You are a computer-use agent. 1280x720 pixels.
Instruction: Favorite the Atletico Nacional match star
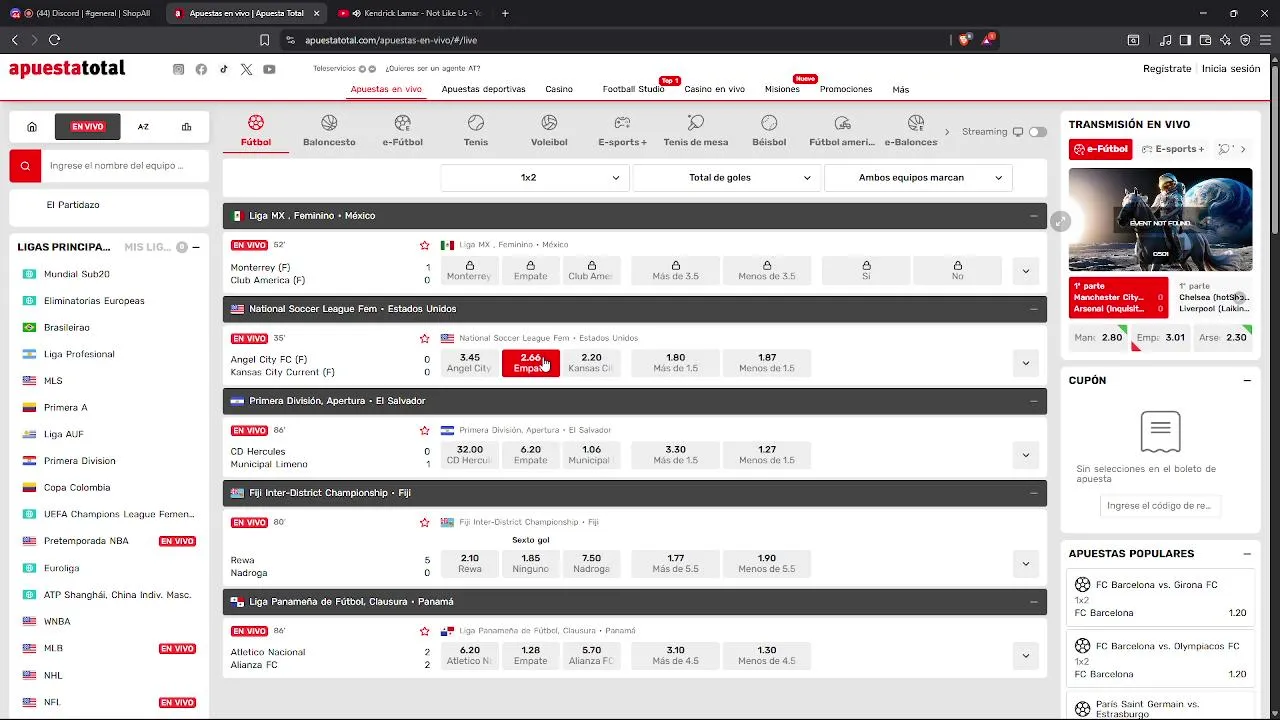pyautogui.click(x=425, y=631)
